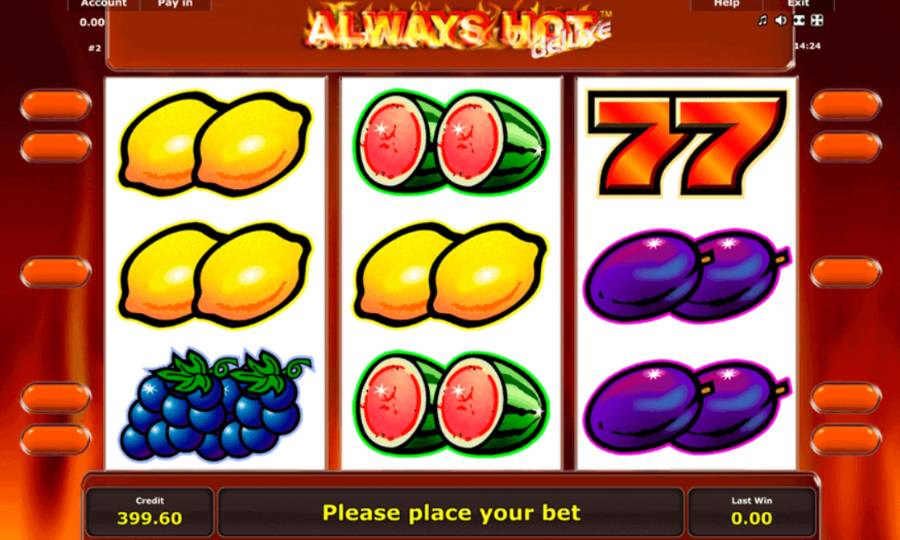Click top-left lemon symbol on first reel
900x540 pixels.
215,143
